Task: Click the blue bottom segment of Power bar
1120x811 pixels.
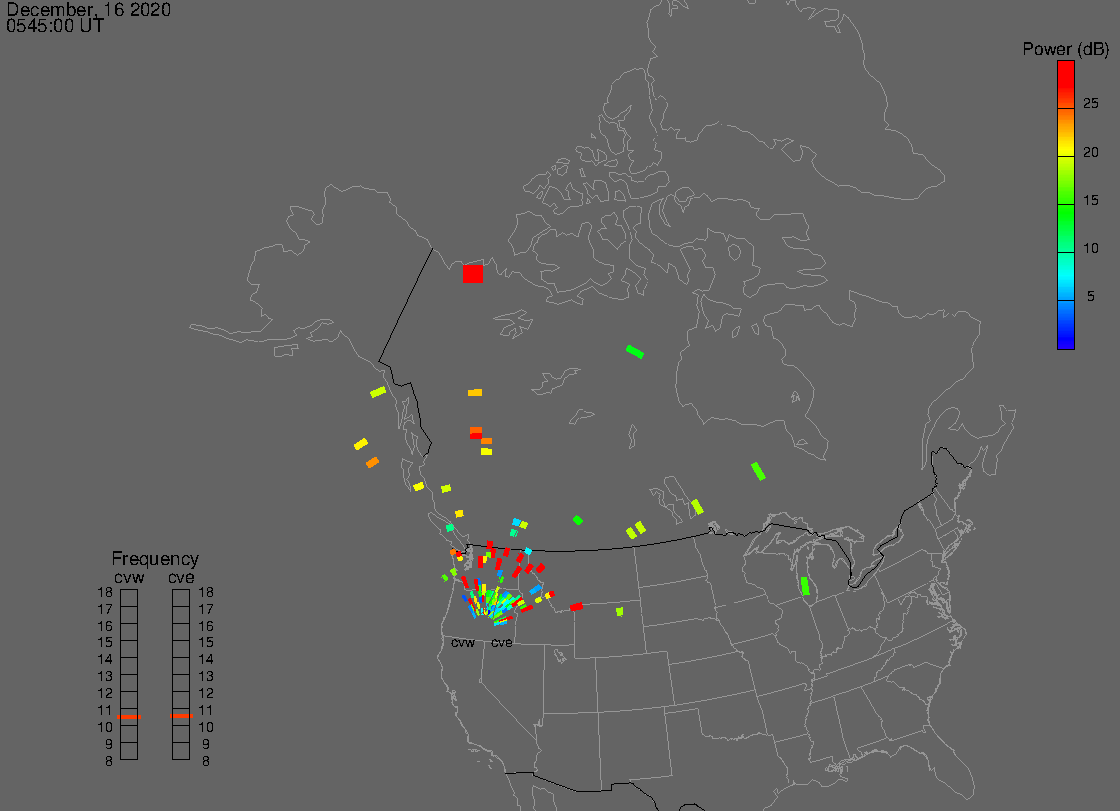Action: coord(1066,325)
